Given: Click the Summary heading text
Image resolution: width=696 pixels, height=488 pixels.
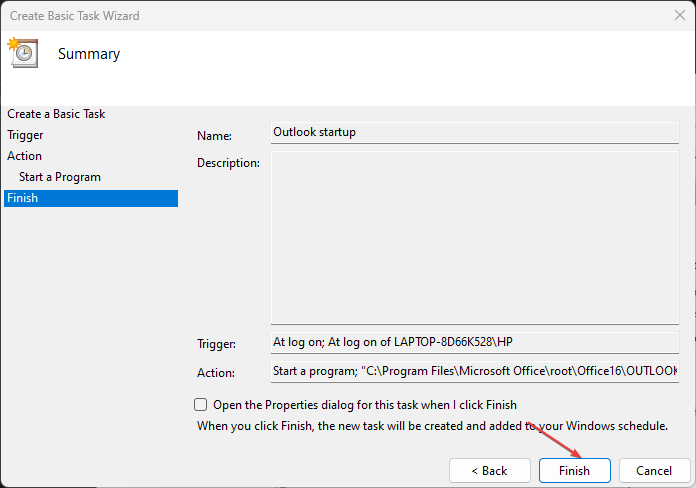Looking at the screenshot, I should click(89, 54).
